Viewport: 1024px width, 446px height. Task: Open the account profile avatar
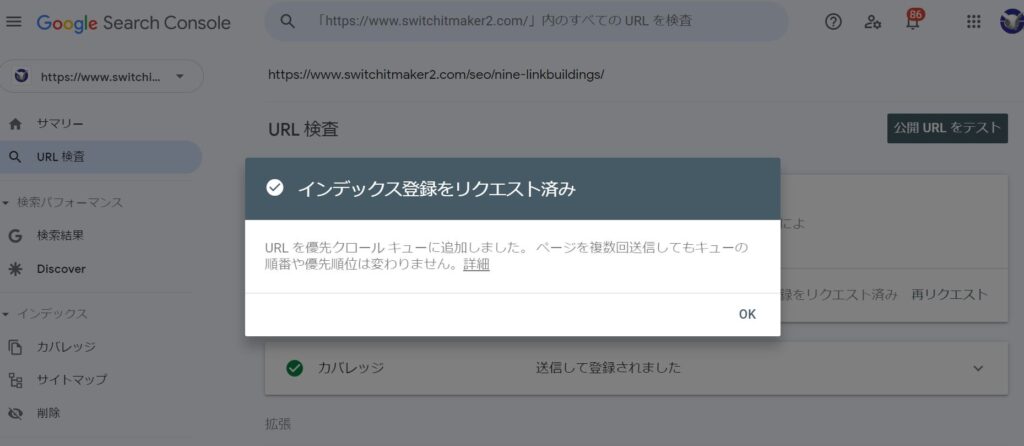1012,22
